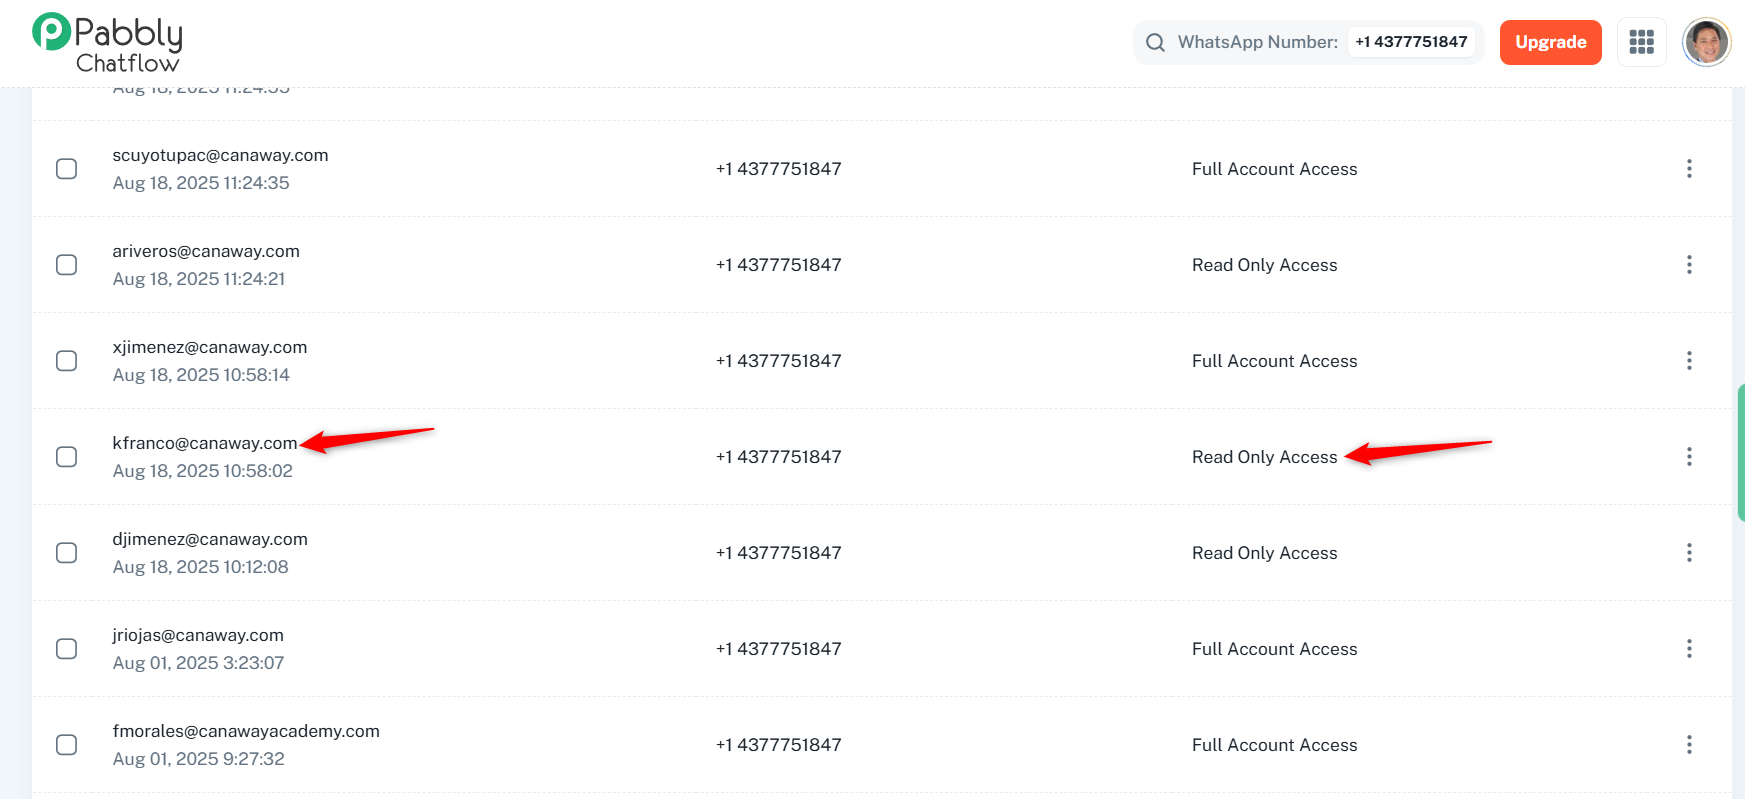This screenshot has height=799, width=1745.
Task: Open options menu for scuyotupac@canaway.com
Action: coord(1689,169)
